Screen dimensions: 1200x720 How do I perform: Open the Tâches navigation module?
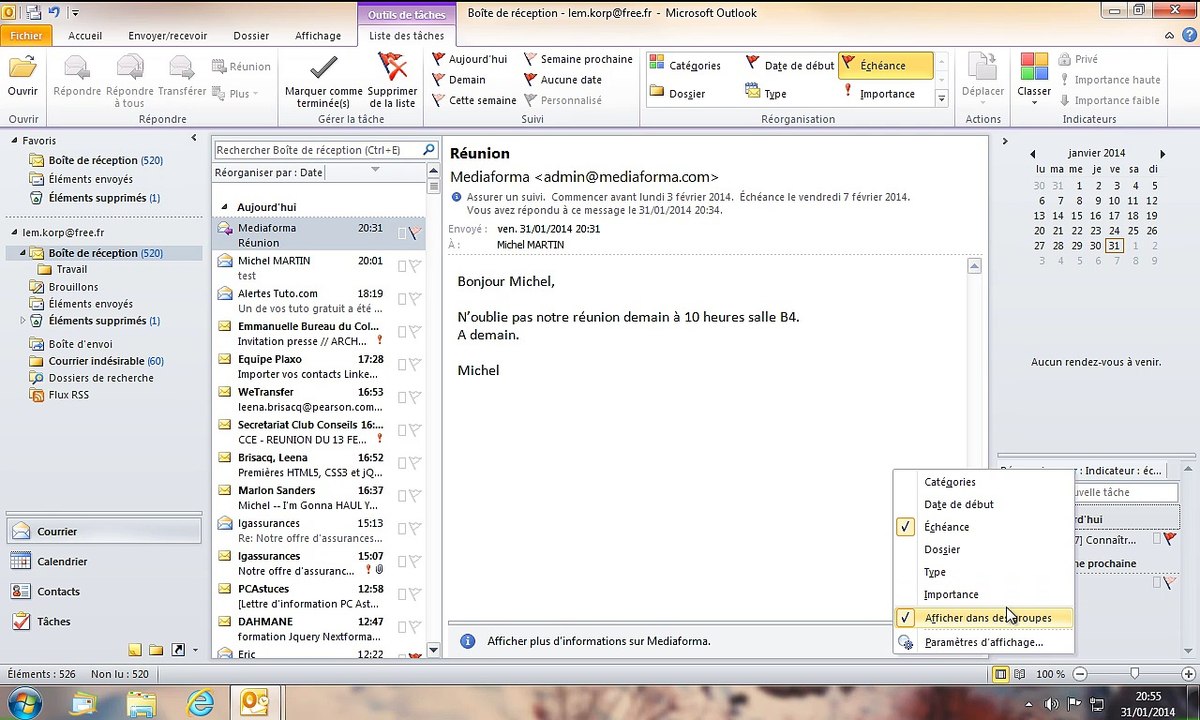point(105,622)
